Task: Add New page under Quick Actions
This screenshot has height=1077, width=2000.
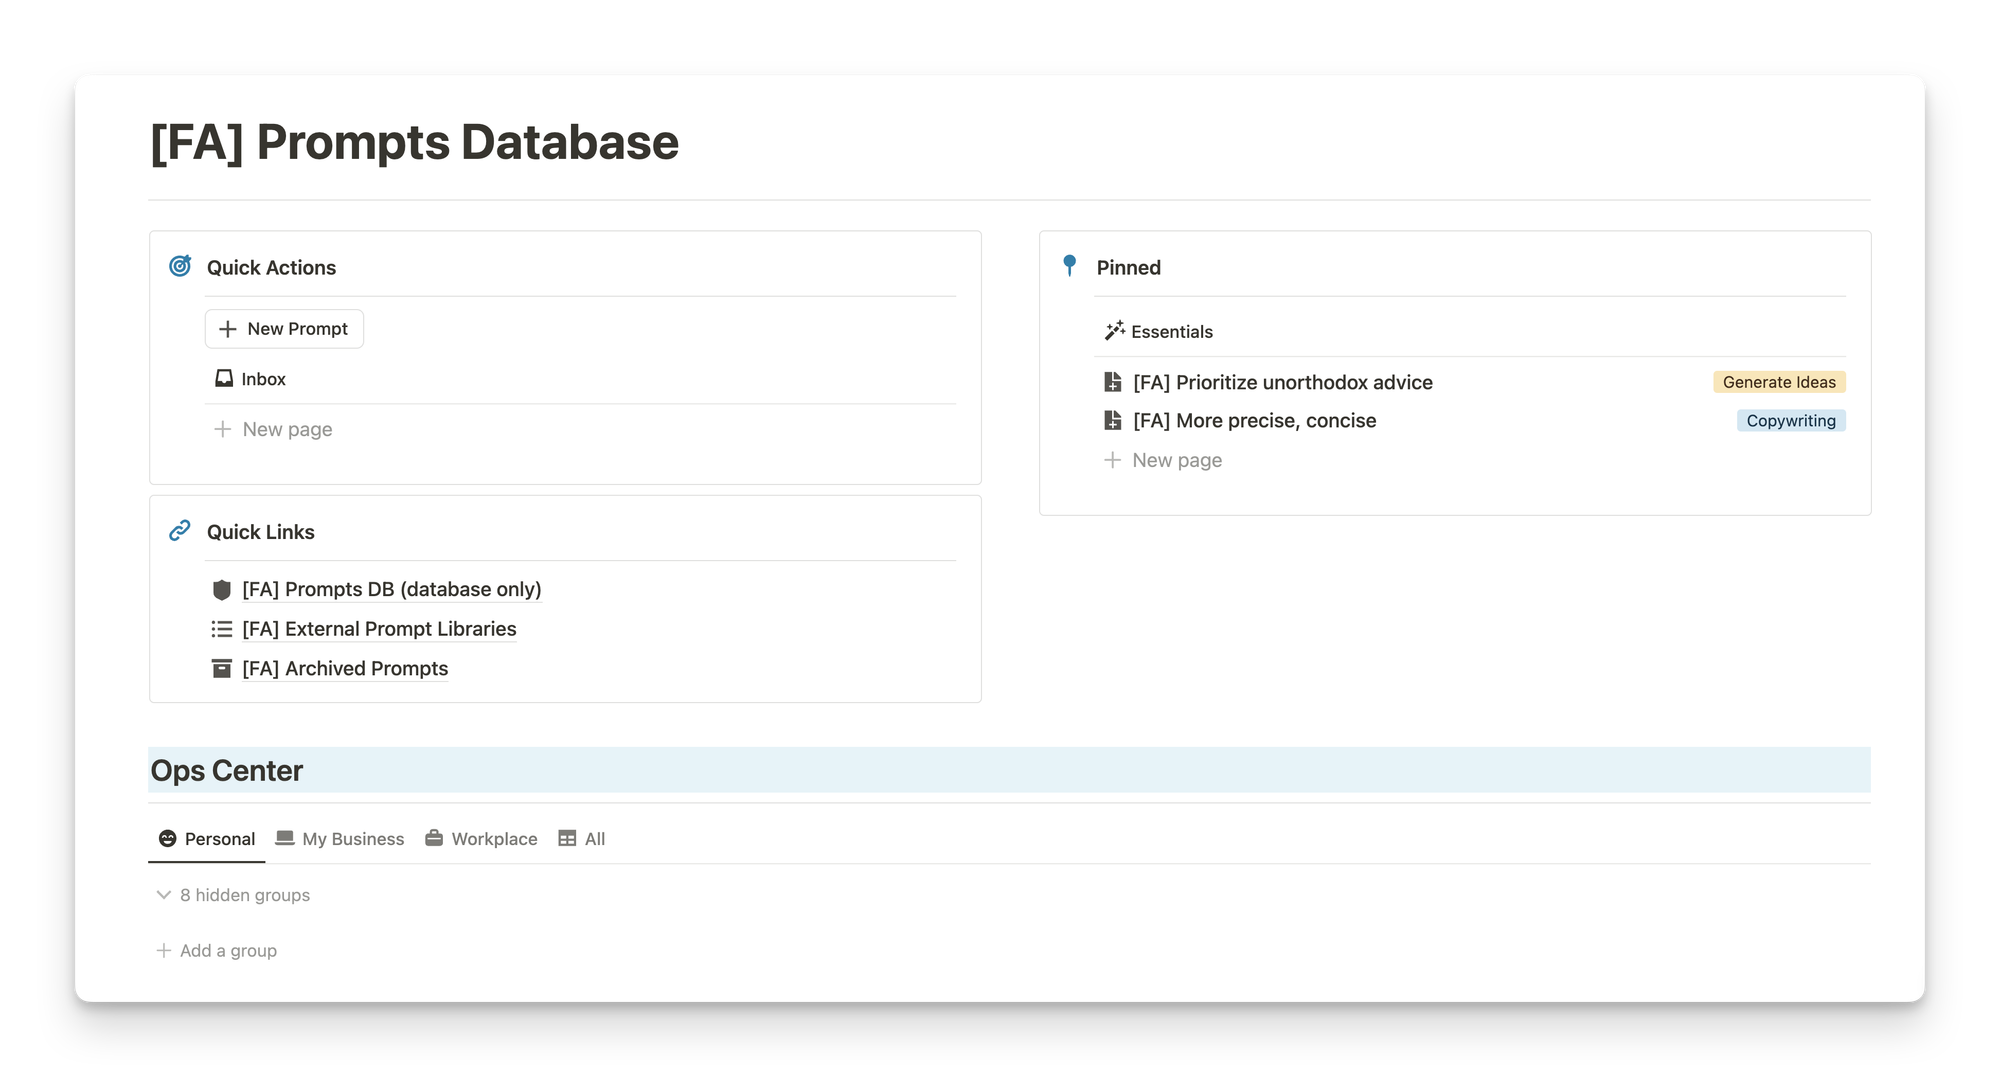Action: click(273, 429)
